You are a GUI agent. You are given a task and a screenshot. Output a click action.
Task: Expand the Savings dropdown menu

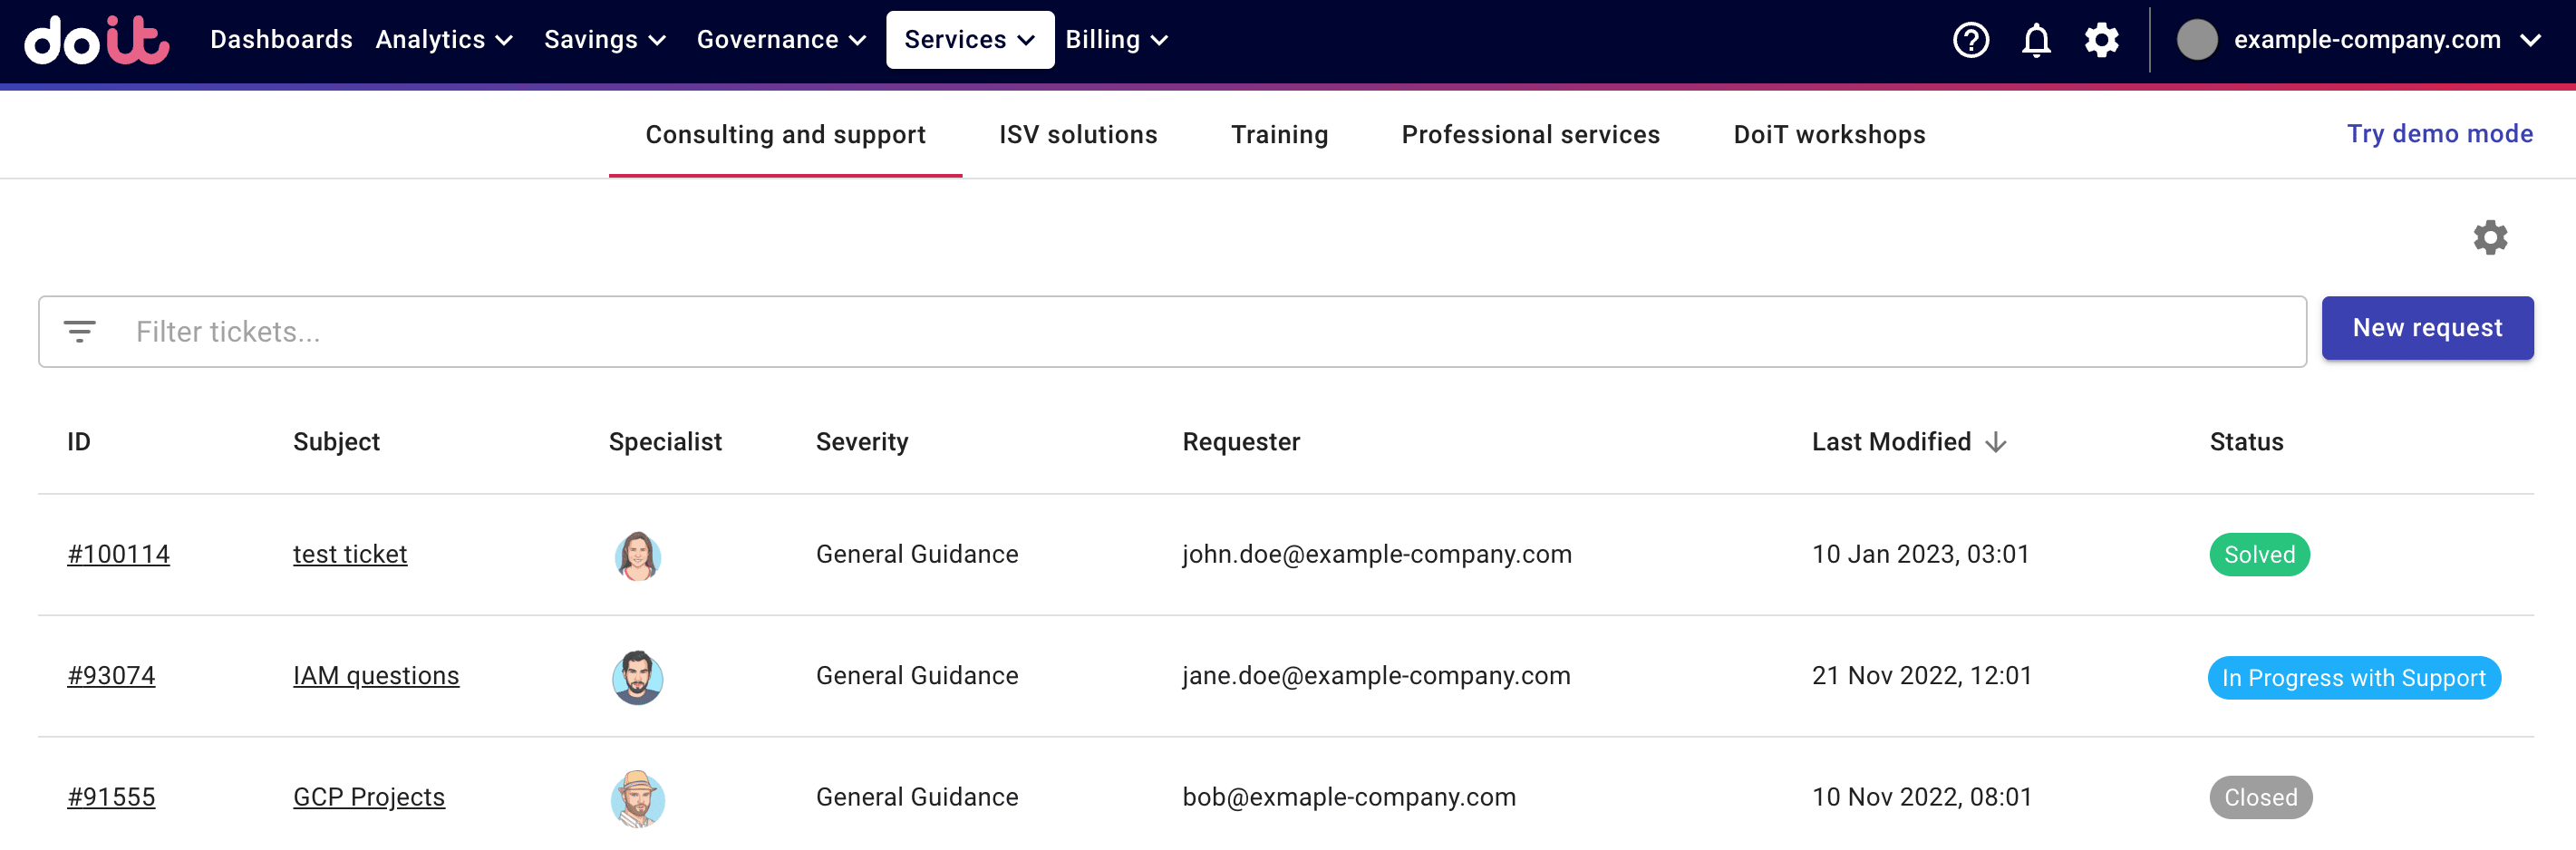604,40
